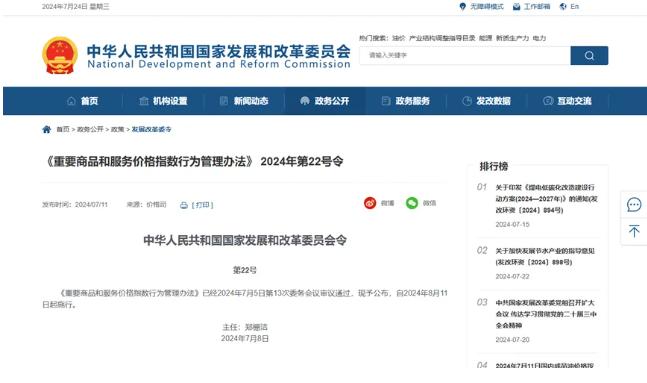
Task: Click the globe icon beside En
Action: point(563,7)
